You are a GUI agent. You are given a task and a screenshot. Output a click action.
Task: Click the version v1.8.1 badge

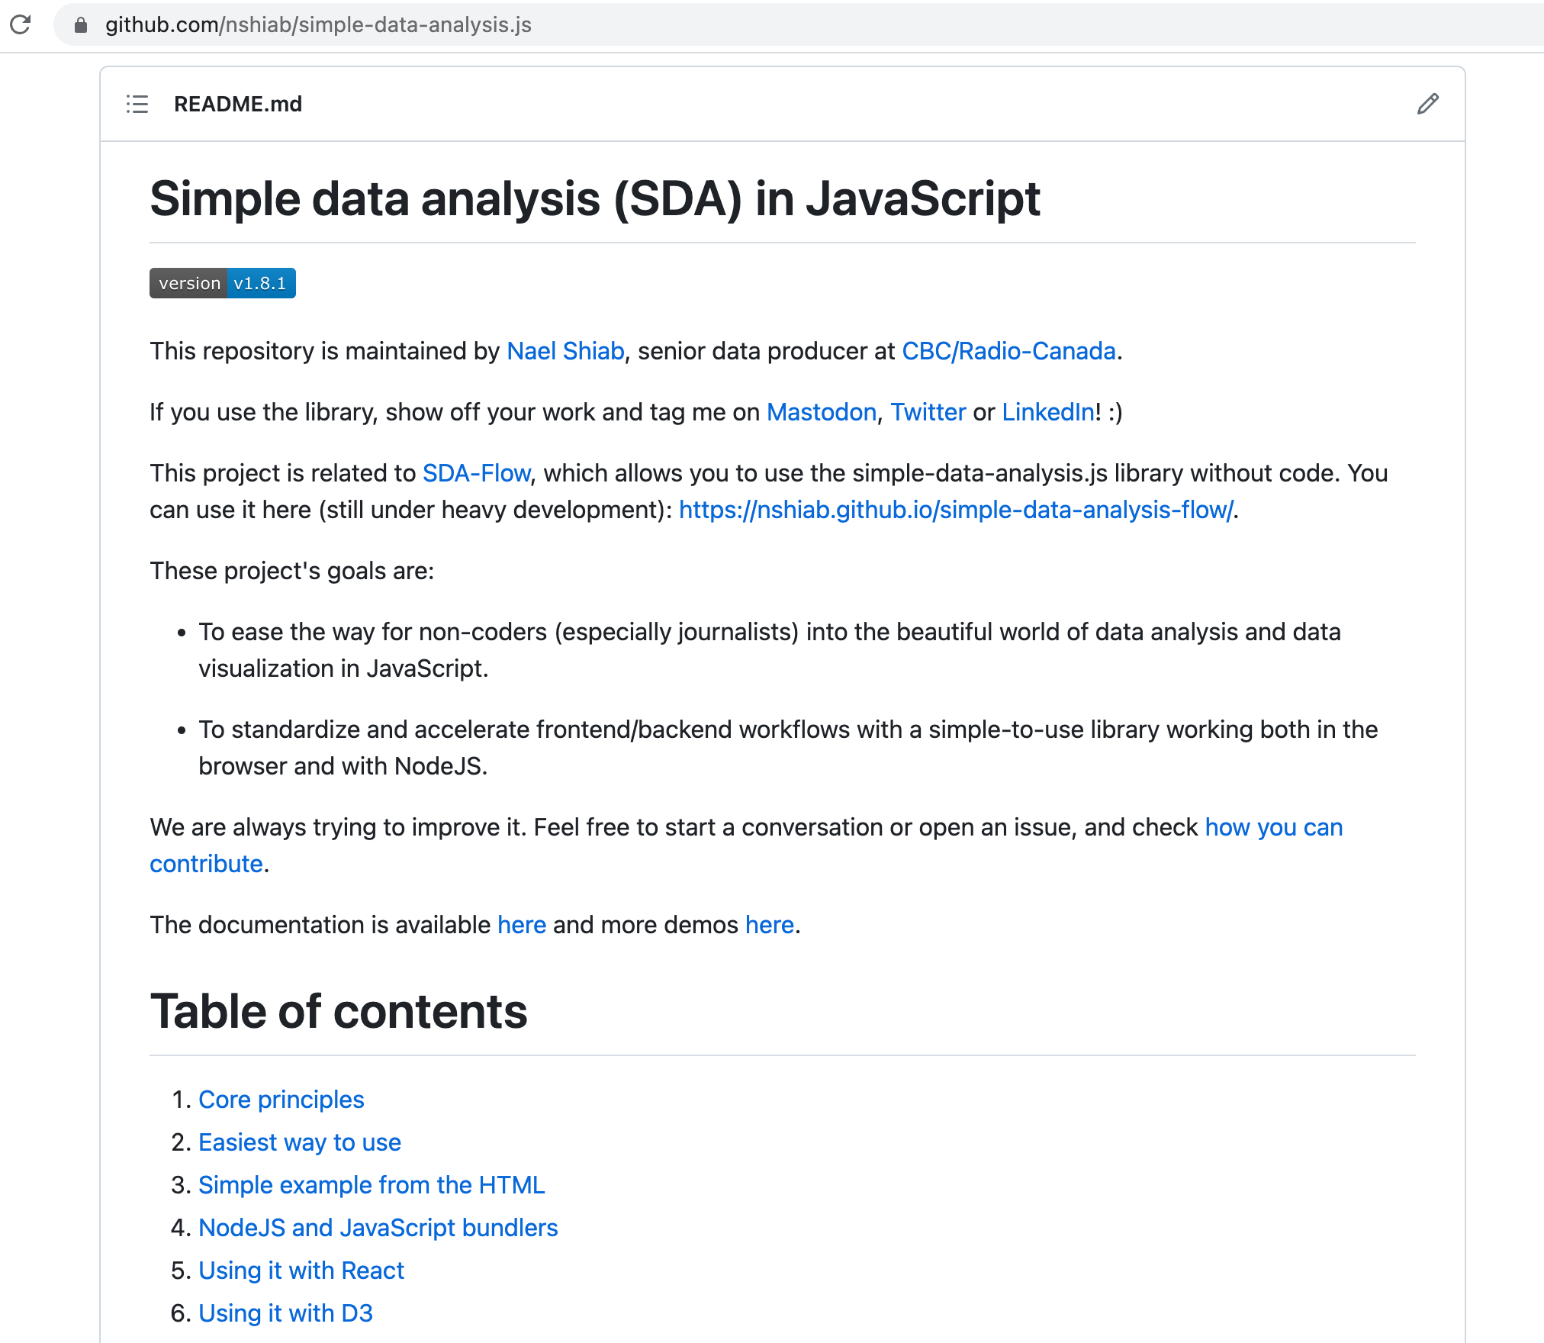click(222, 283)
